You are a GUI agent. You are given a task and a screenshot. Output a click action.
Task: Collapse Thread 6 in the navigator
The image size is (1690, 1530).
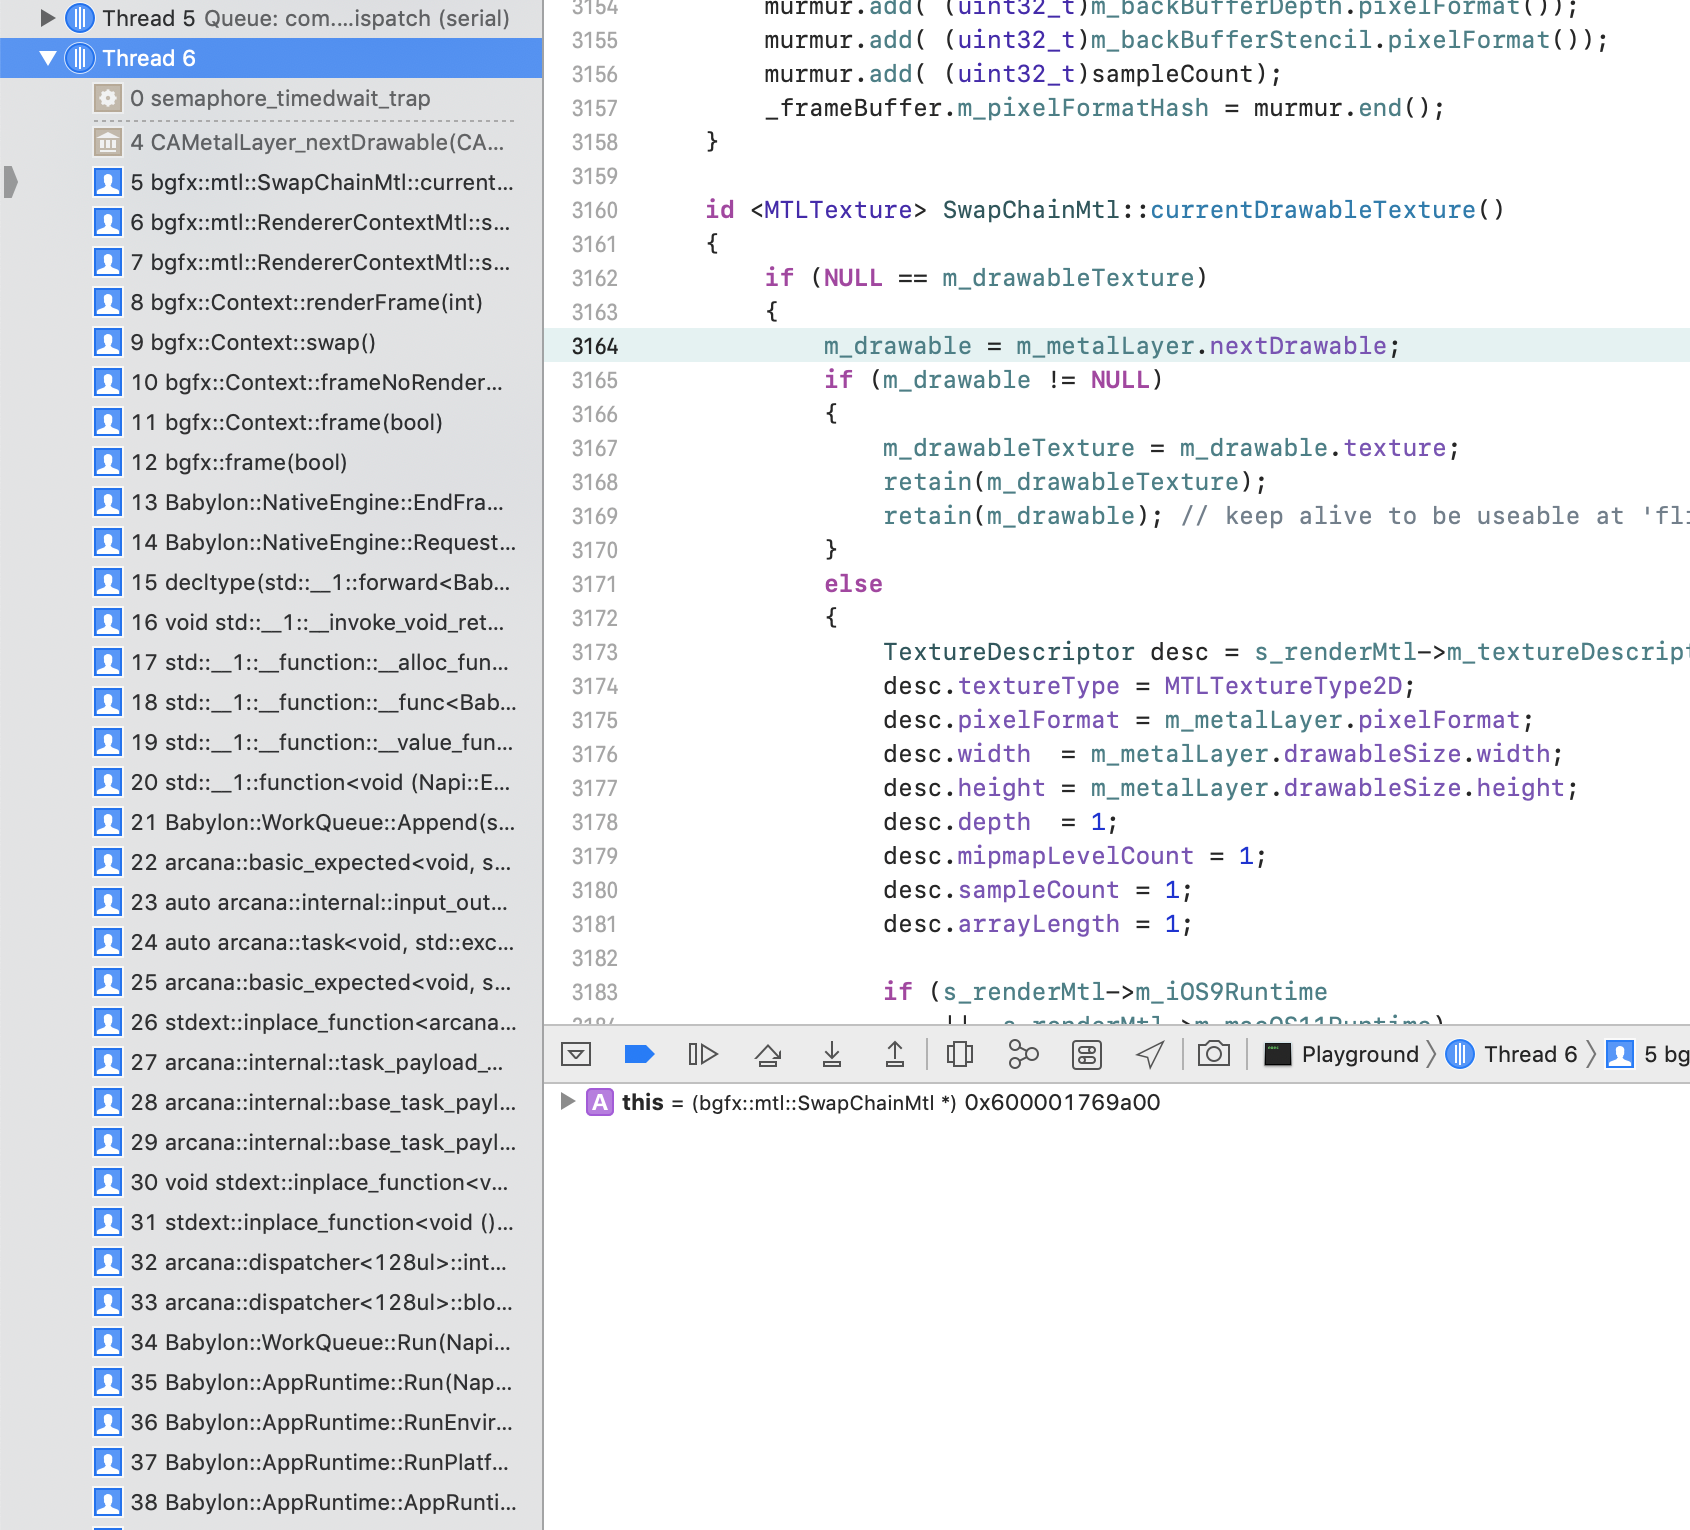46,57
